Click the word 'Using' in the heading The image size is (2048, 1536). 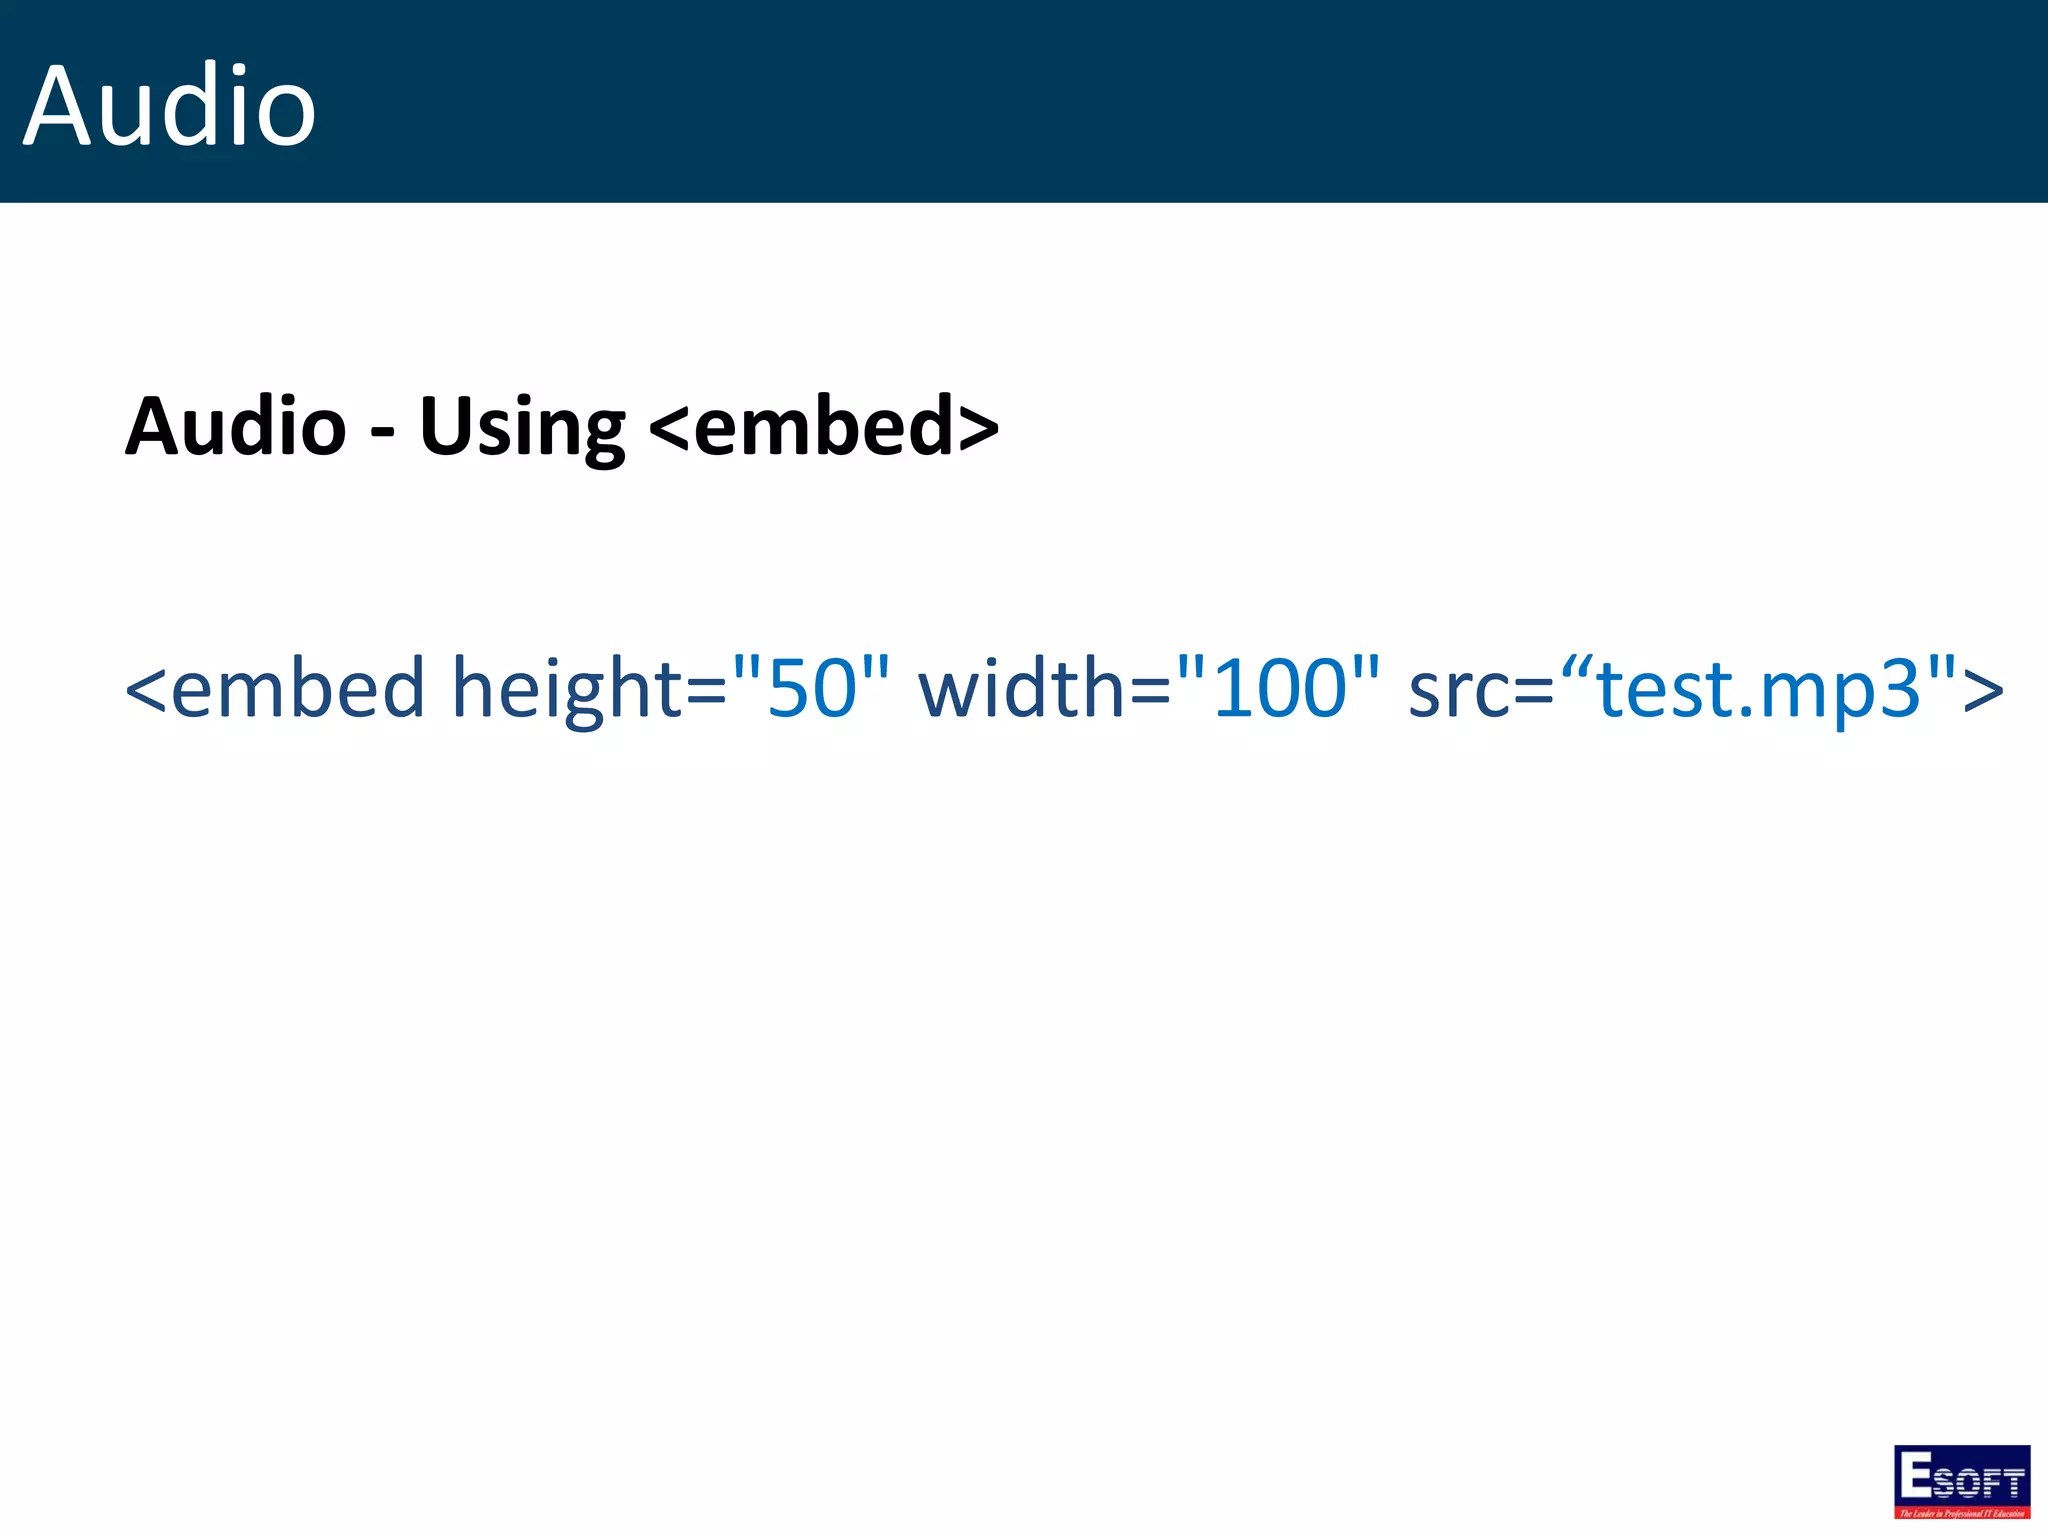point(521,429)
